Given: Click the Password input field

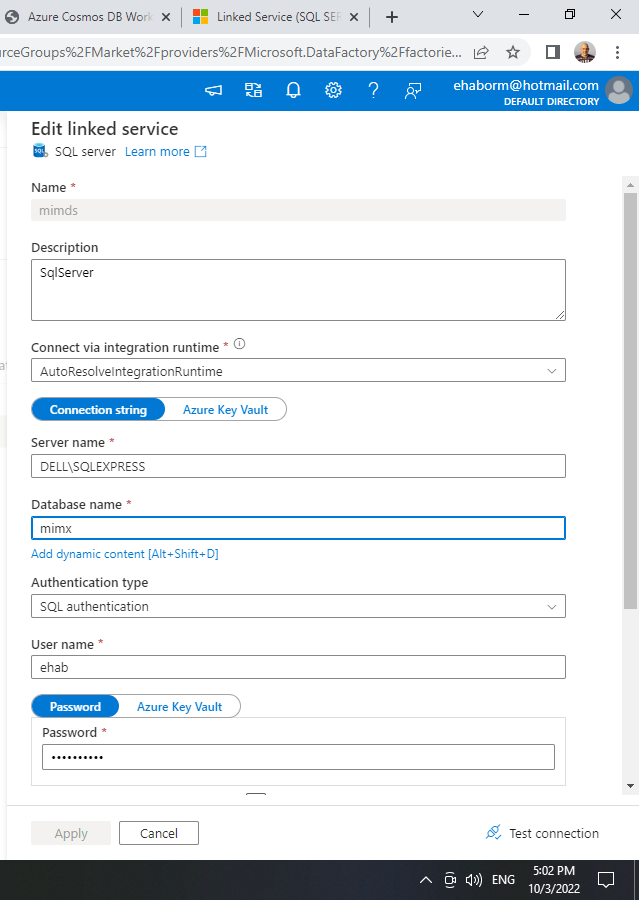Looking at the screenshot, I should (x=298, y=757).
